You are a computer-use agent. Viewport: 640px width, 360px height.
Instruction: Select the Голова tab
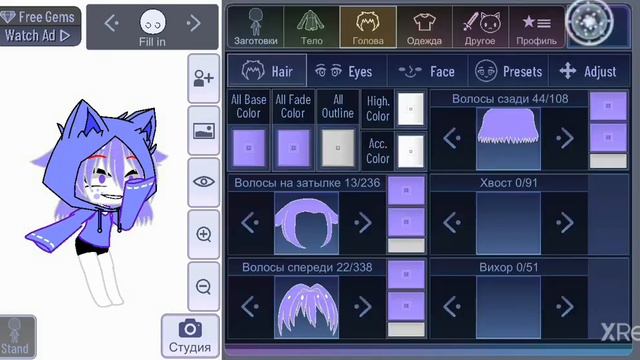pos(368,27)
